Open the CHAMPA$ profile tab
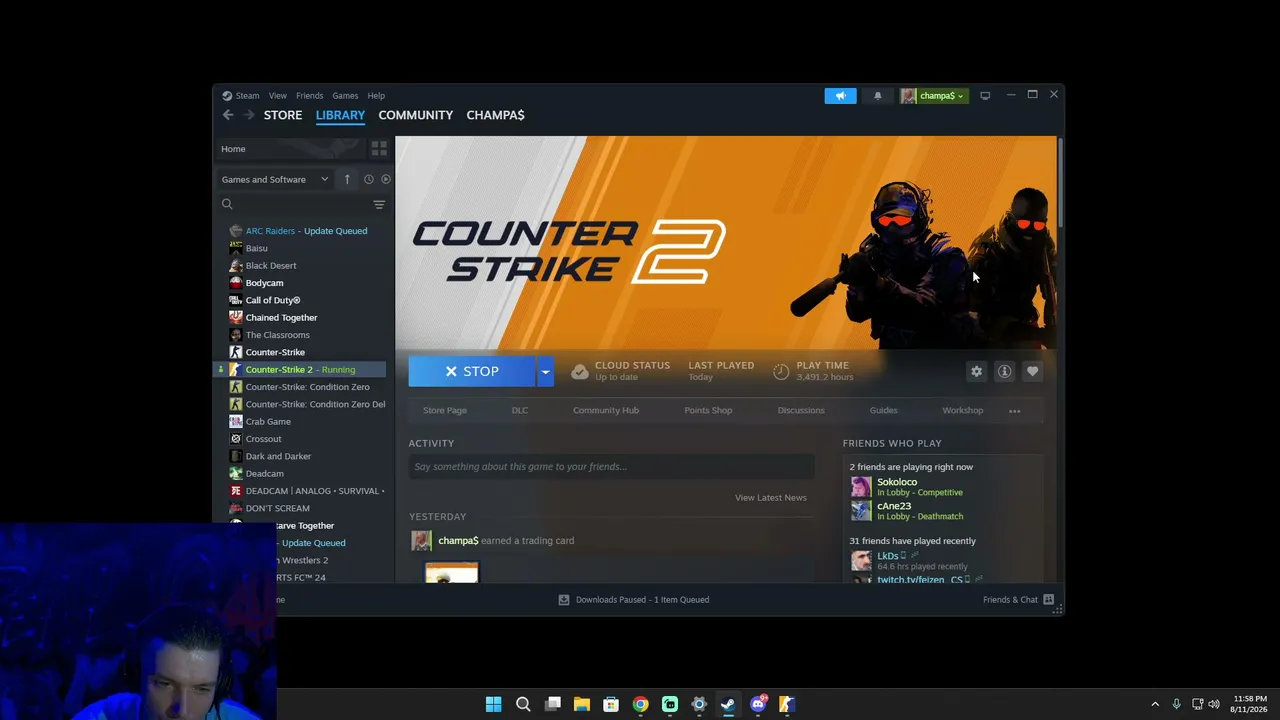The image size is (1280, 720). point(495,115)
